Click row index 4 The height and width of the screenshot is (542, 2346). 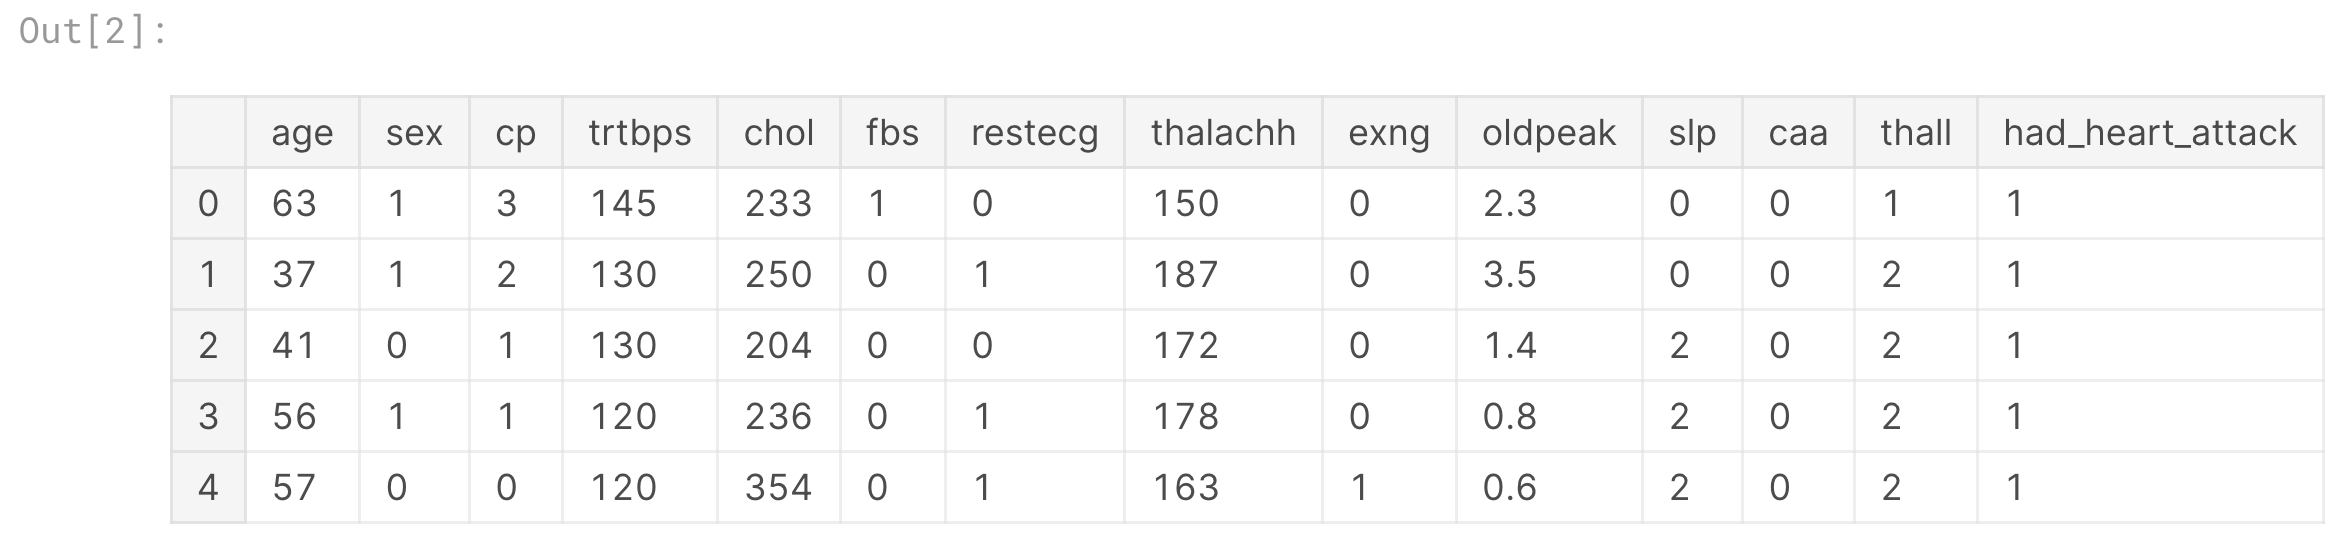[x=208, y=487]
